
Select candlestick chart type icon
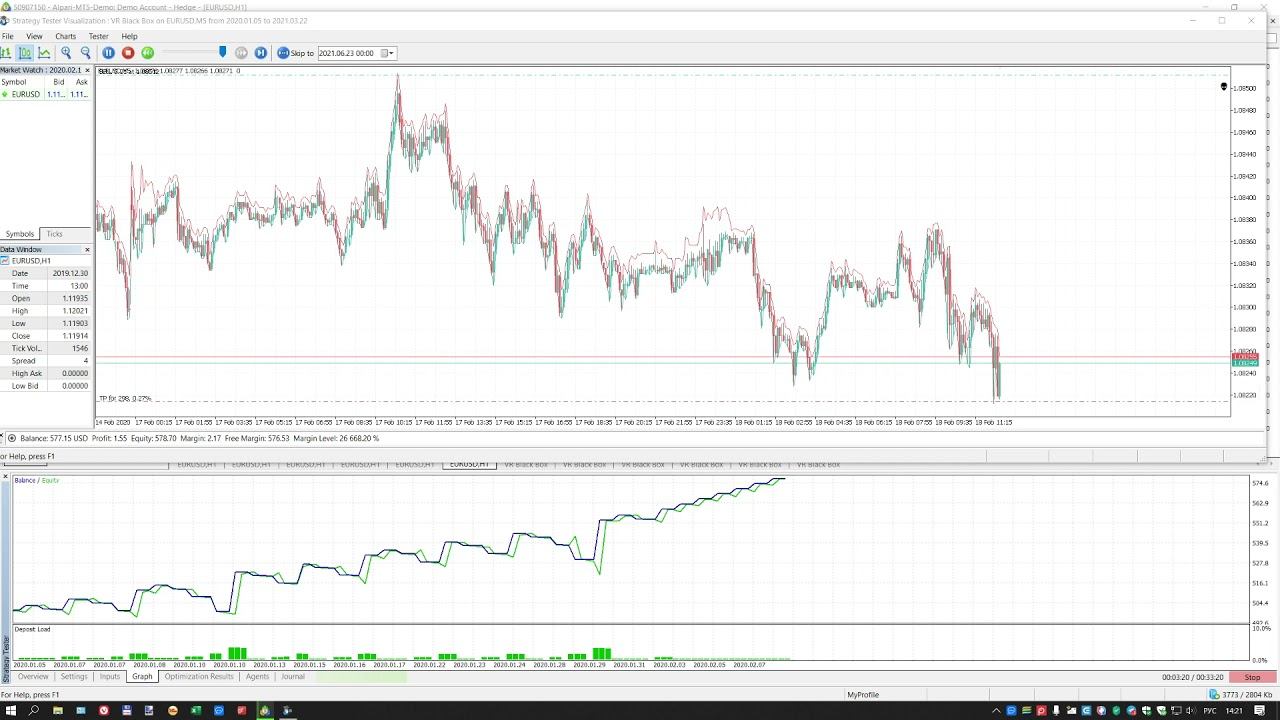click(25, 52)
